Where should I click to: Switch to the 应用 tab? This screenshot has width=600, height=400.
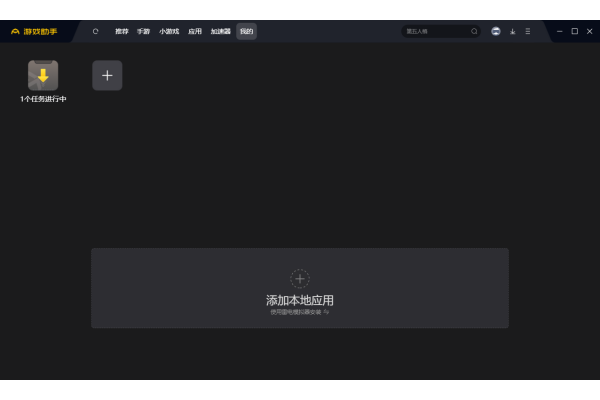(195, 31)
